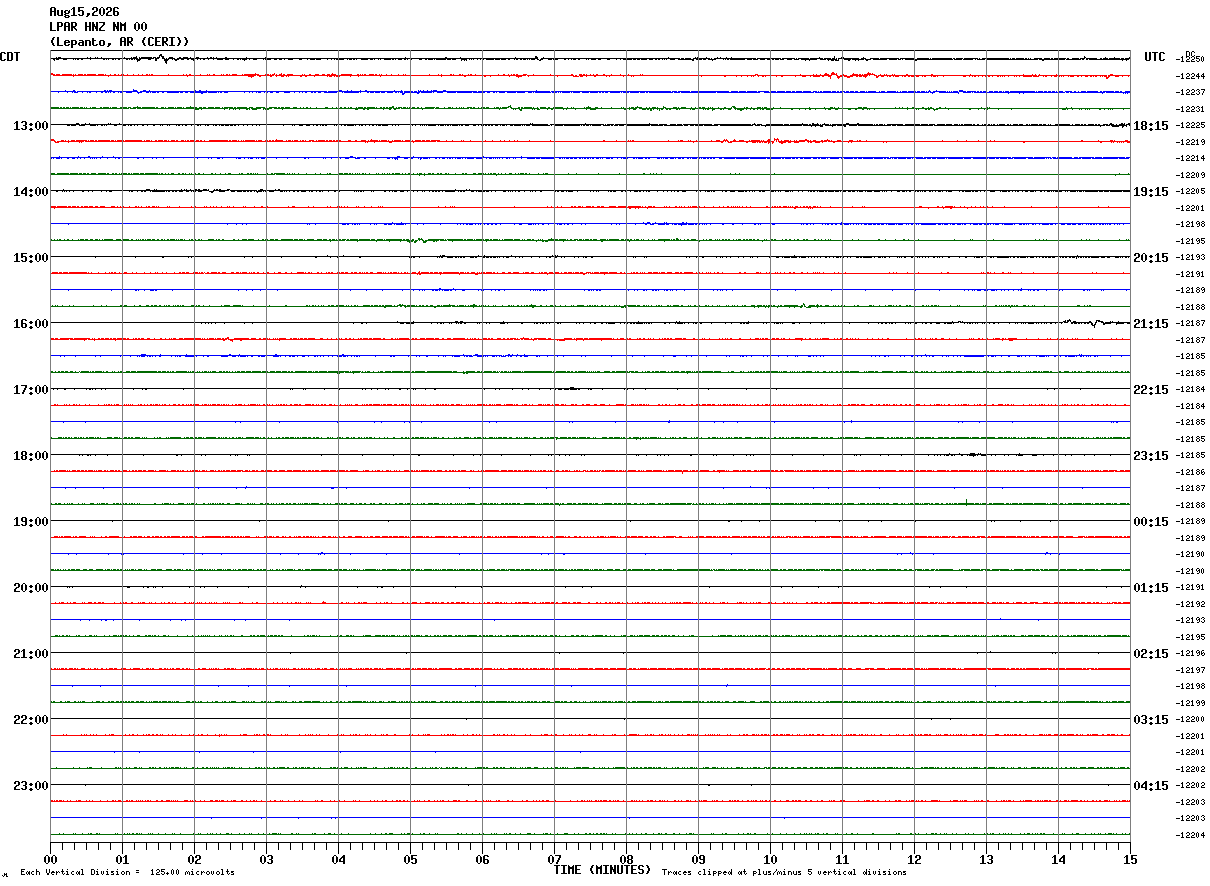
Task: Click the 15 minute mark at the axis end
Action: (x=1130, y=859)
